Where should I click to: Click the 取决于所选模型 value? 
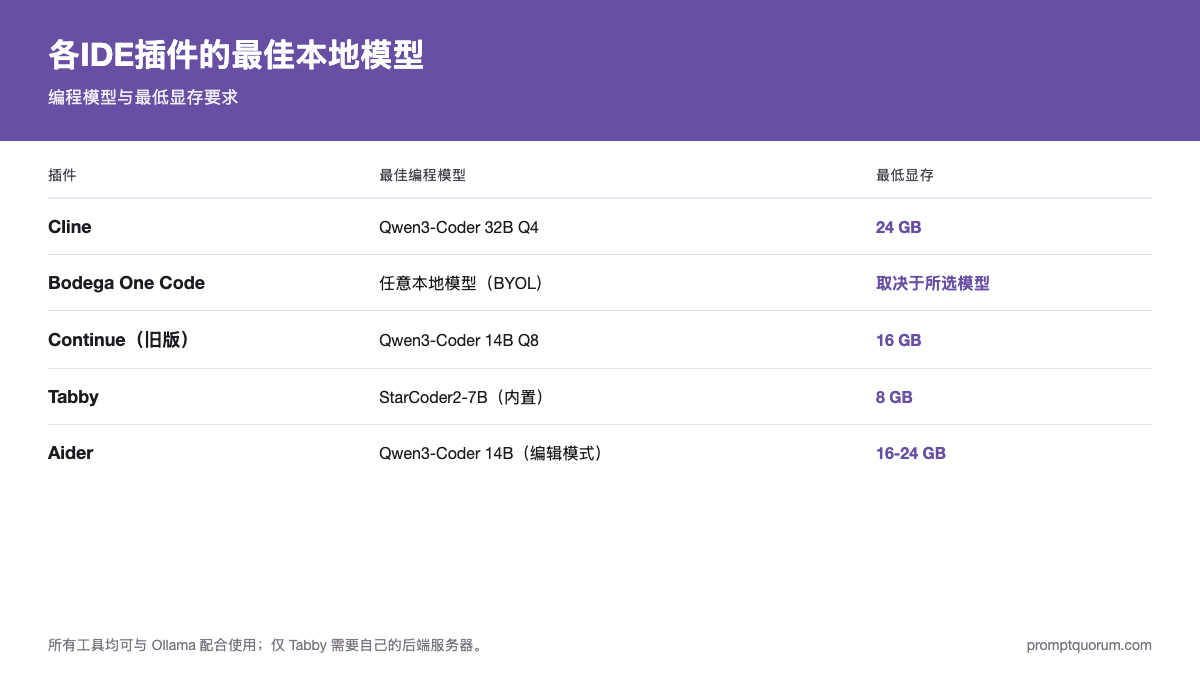pyautogui.click(x=933, y=283)
